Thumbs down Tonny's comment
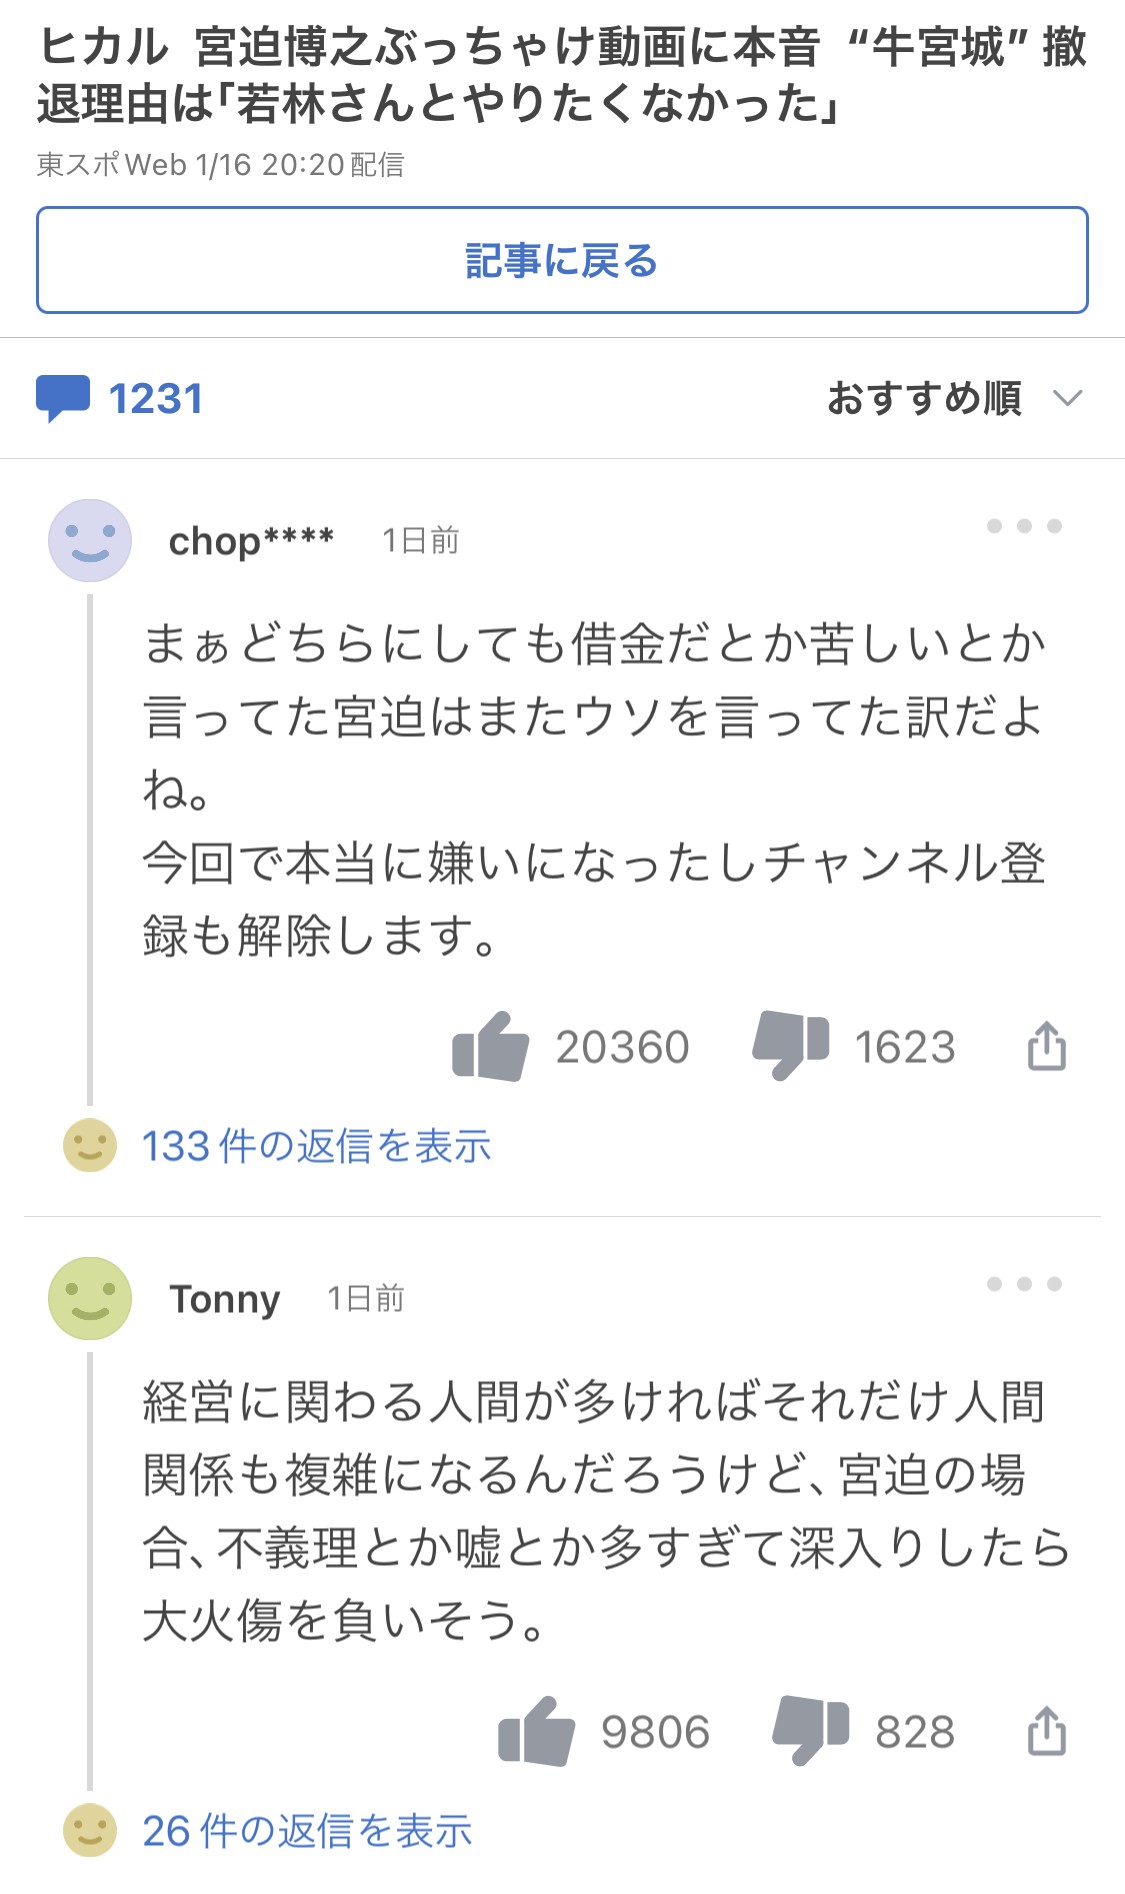The height and width of the screenshot is (1894, 1125). click(x=810, y=1729)
